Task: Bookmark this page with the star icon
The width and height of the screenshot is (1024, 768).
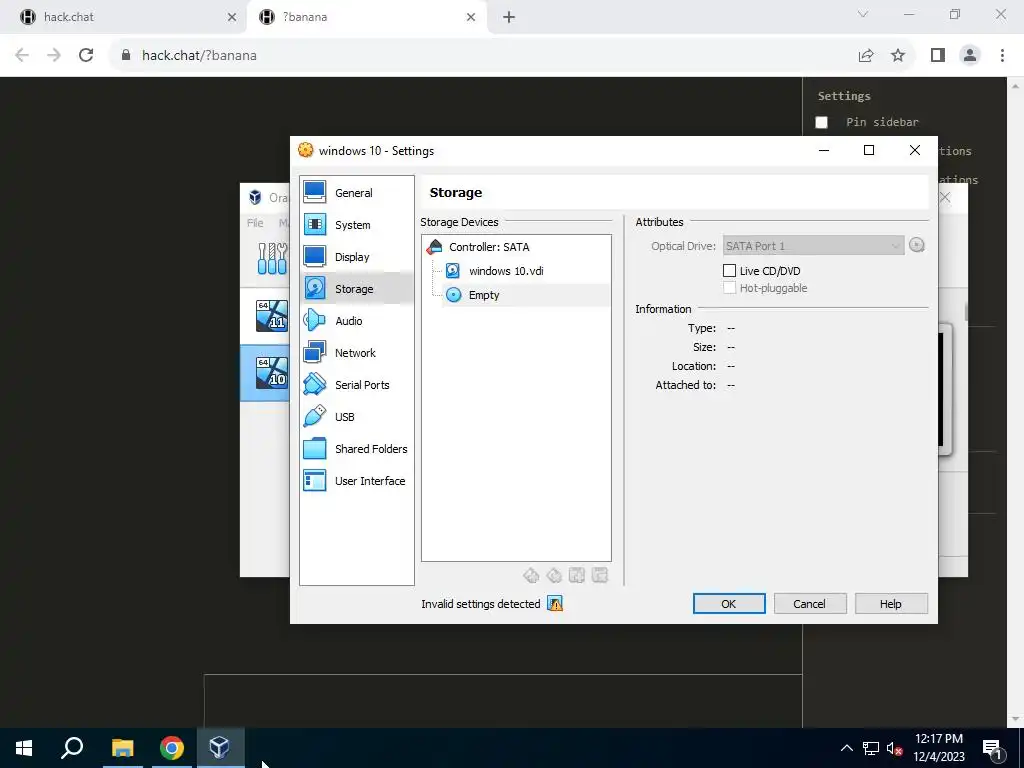Action: tap(898, 56)
